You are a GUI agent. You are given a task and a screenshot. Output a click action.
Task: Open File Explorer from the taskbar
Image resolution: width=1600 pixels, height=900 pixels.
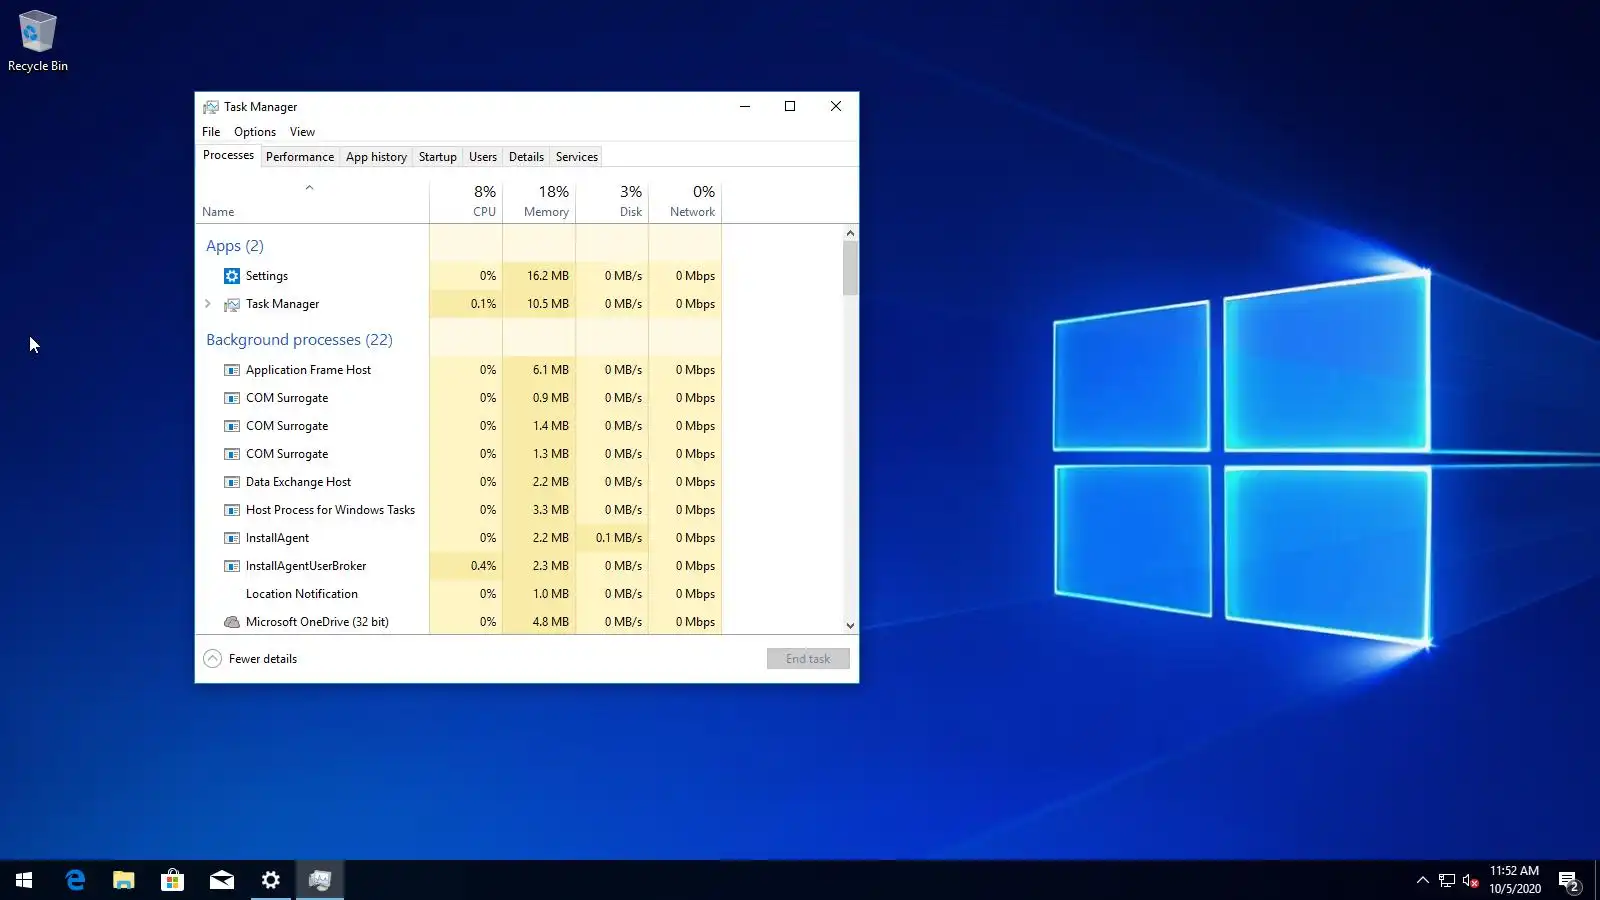click(x=124, y=880)
